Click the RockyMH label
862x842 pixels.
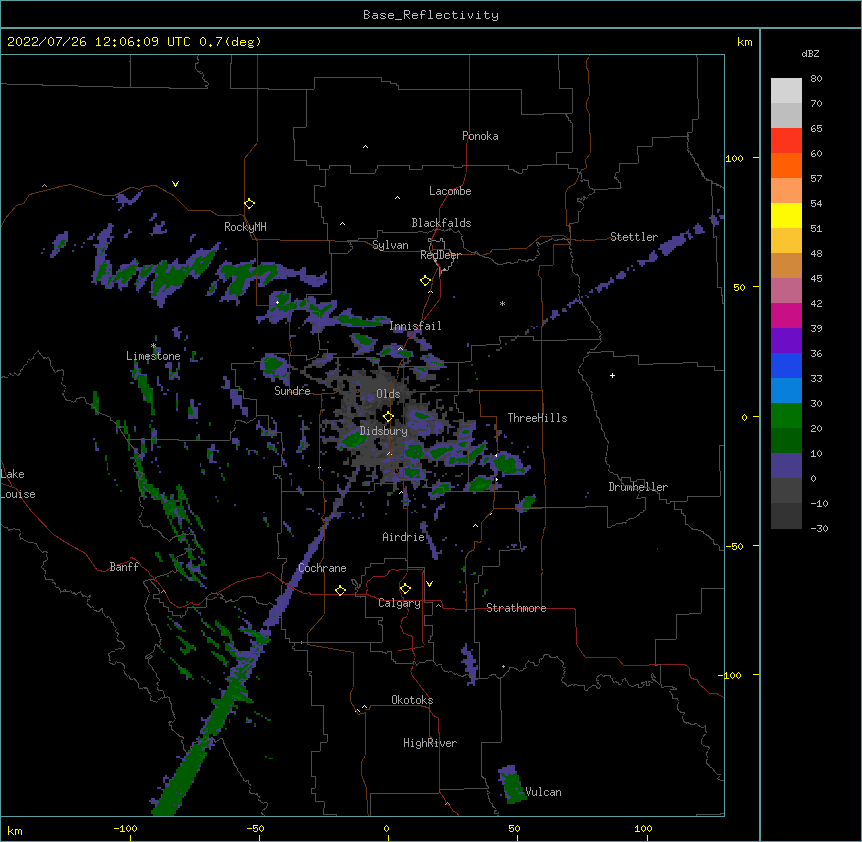tap(245, 227)
